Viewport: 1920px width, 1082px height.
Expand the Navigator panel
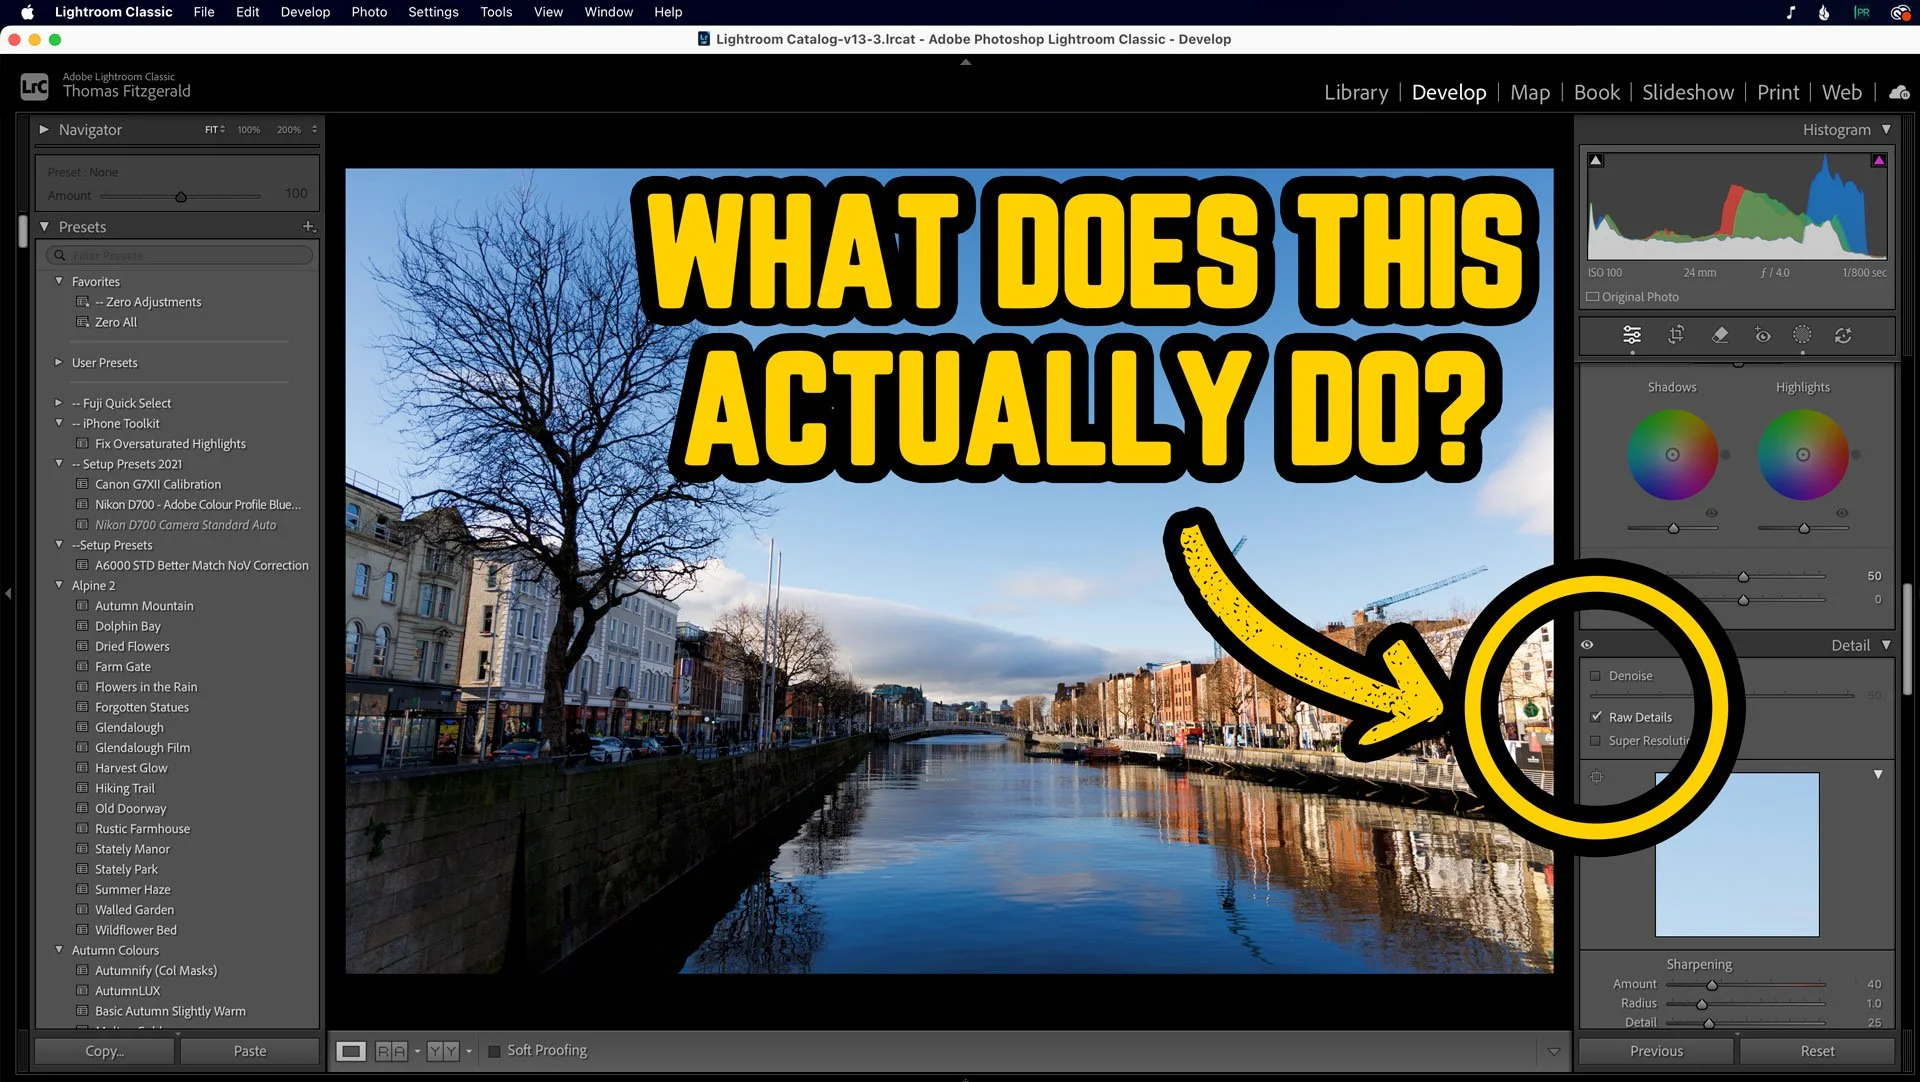[x=44, y=129]
